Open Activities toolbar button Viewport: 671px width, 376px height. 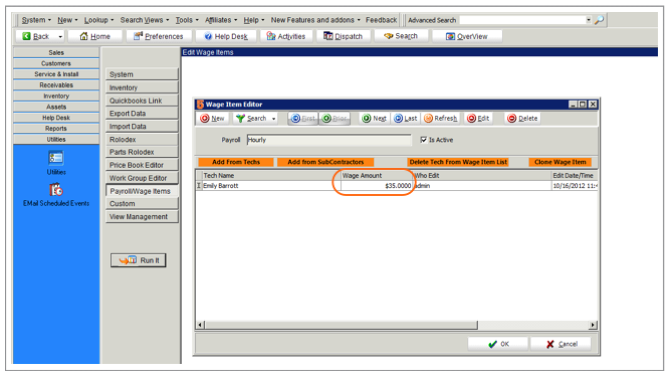(x=286, y=36)
